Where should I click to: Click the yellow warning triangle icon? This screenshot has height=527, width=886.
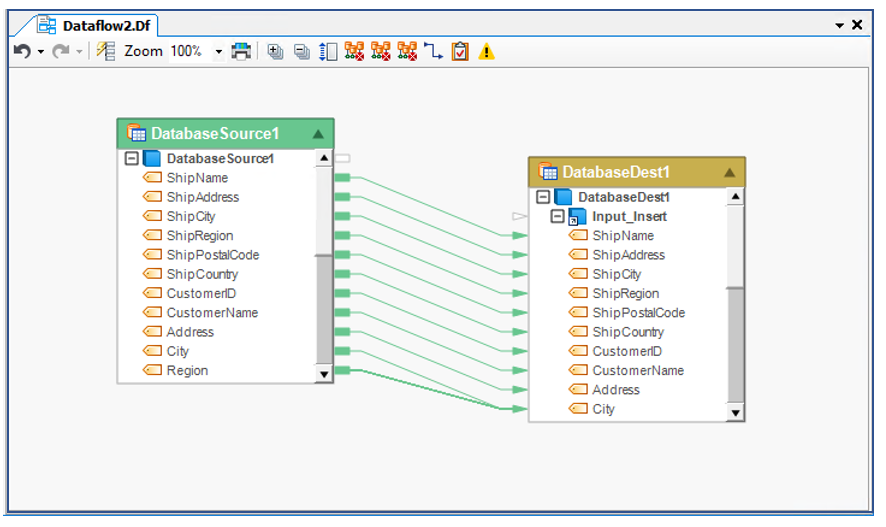tap(486, 51)
